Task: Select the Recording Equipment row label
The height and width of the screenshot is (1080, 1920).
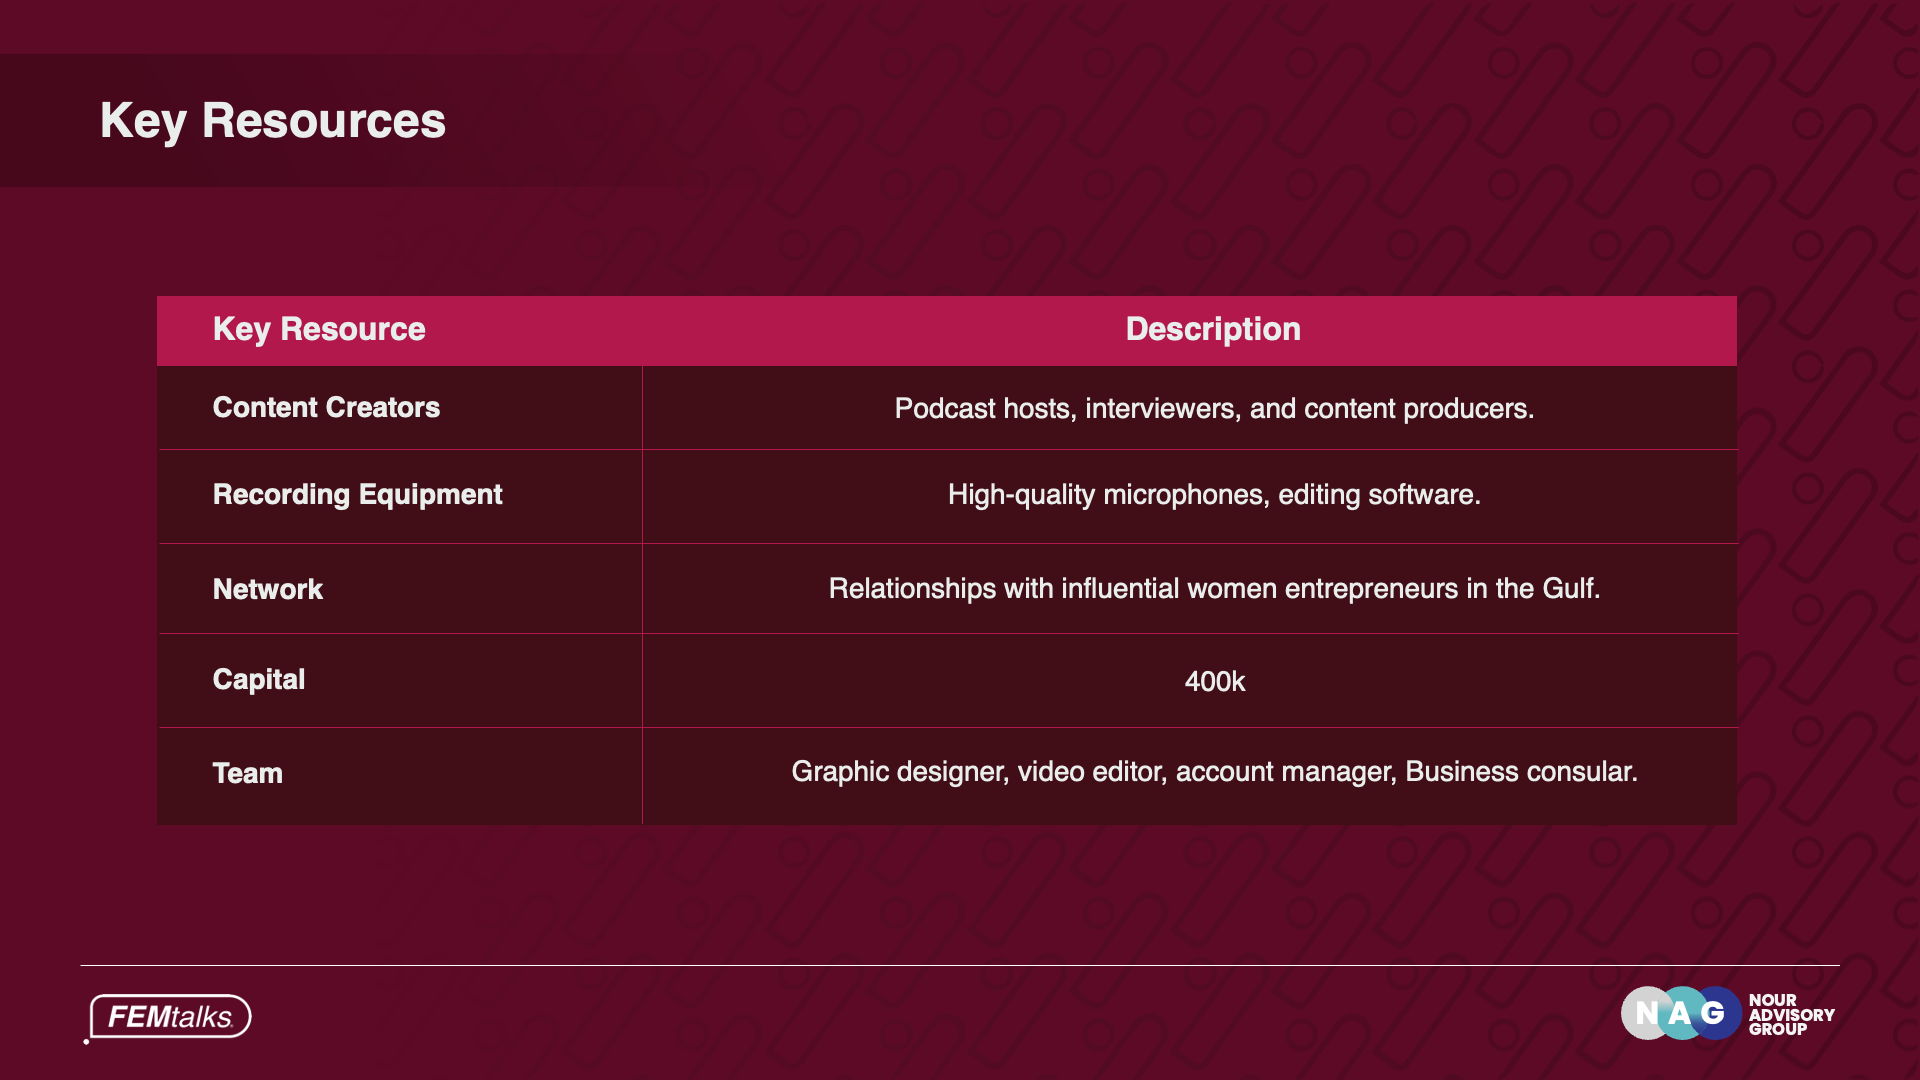Action: [x=357, y=494]
